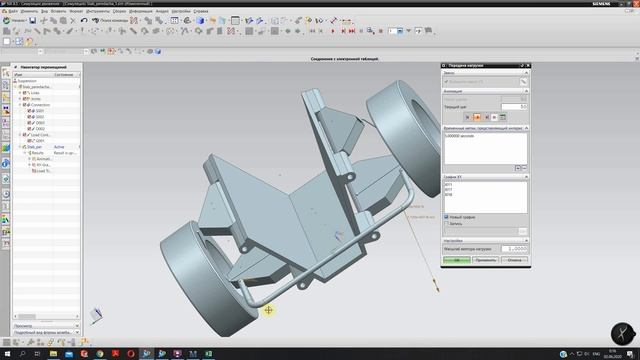This screenshot has width=640, height=360.
Task: Open Excel from the Windows taskbar
Action: click(x=209, y=353)
